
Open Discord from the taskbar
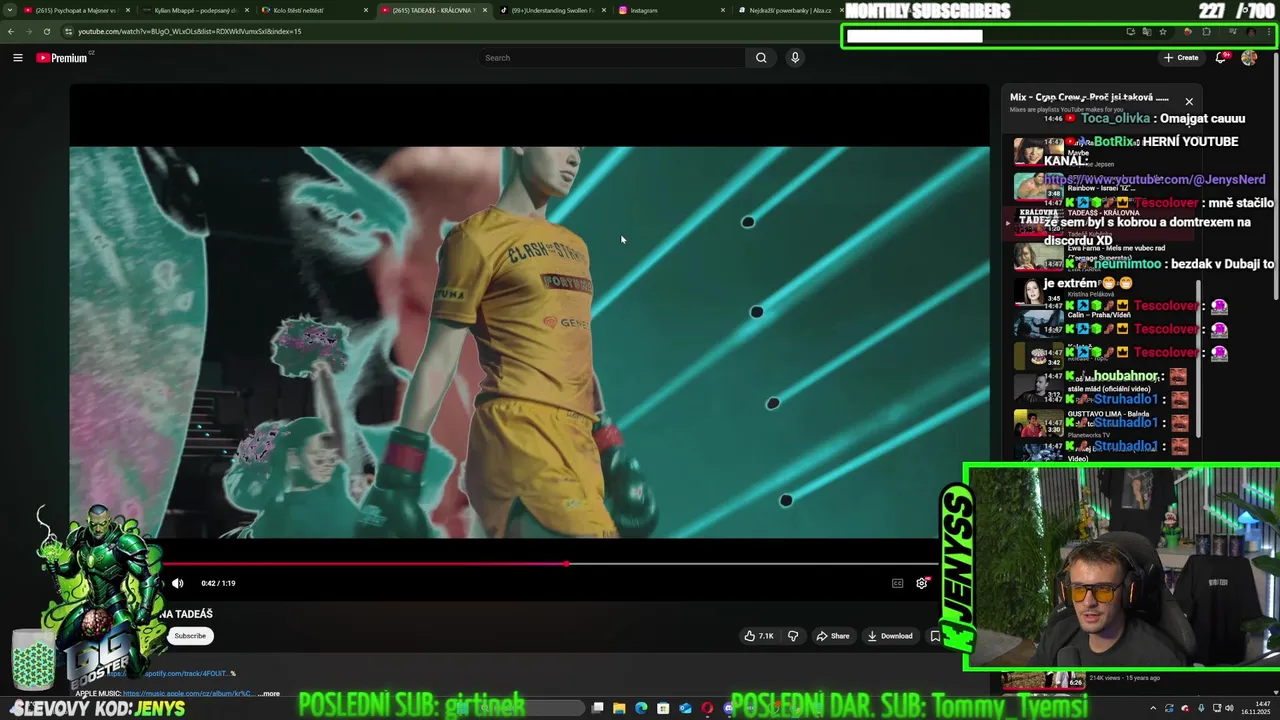click(x=729, y=708)
